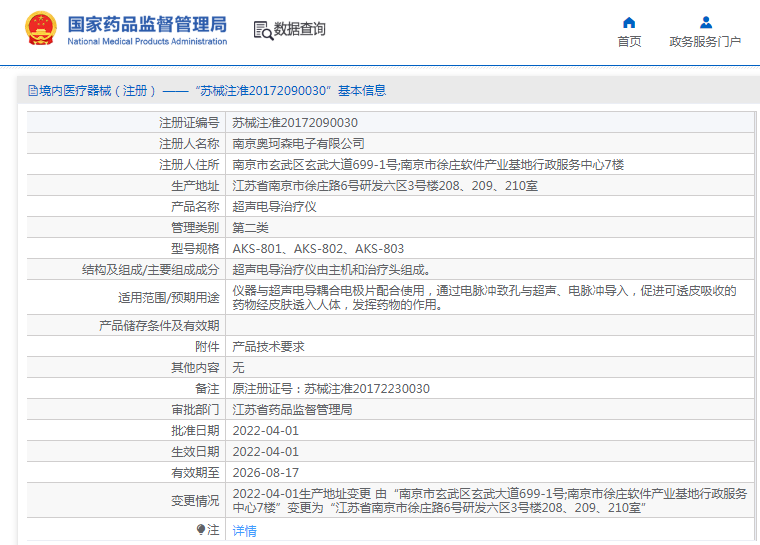Viewport: 760px width, 545px height.
Task: Click the 产品储存条件及有效期 label
Action: pyautogui.click(x=159, y=325)
